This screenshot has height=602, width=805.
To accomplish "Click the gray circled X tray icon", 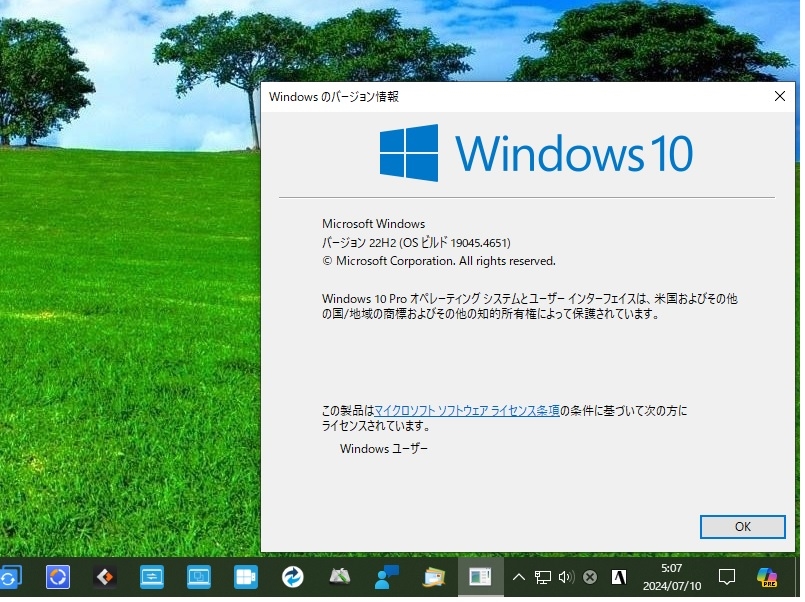I will point(590,577).
